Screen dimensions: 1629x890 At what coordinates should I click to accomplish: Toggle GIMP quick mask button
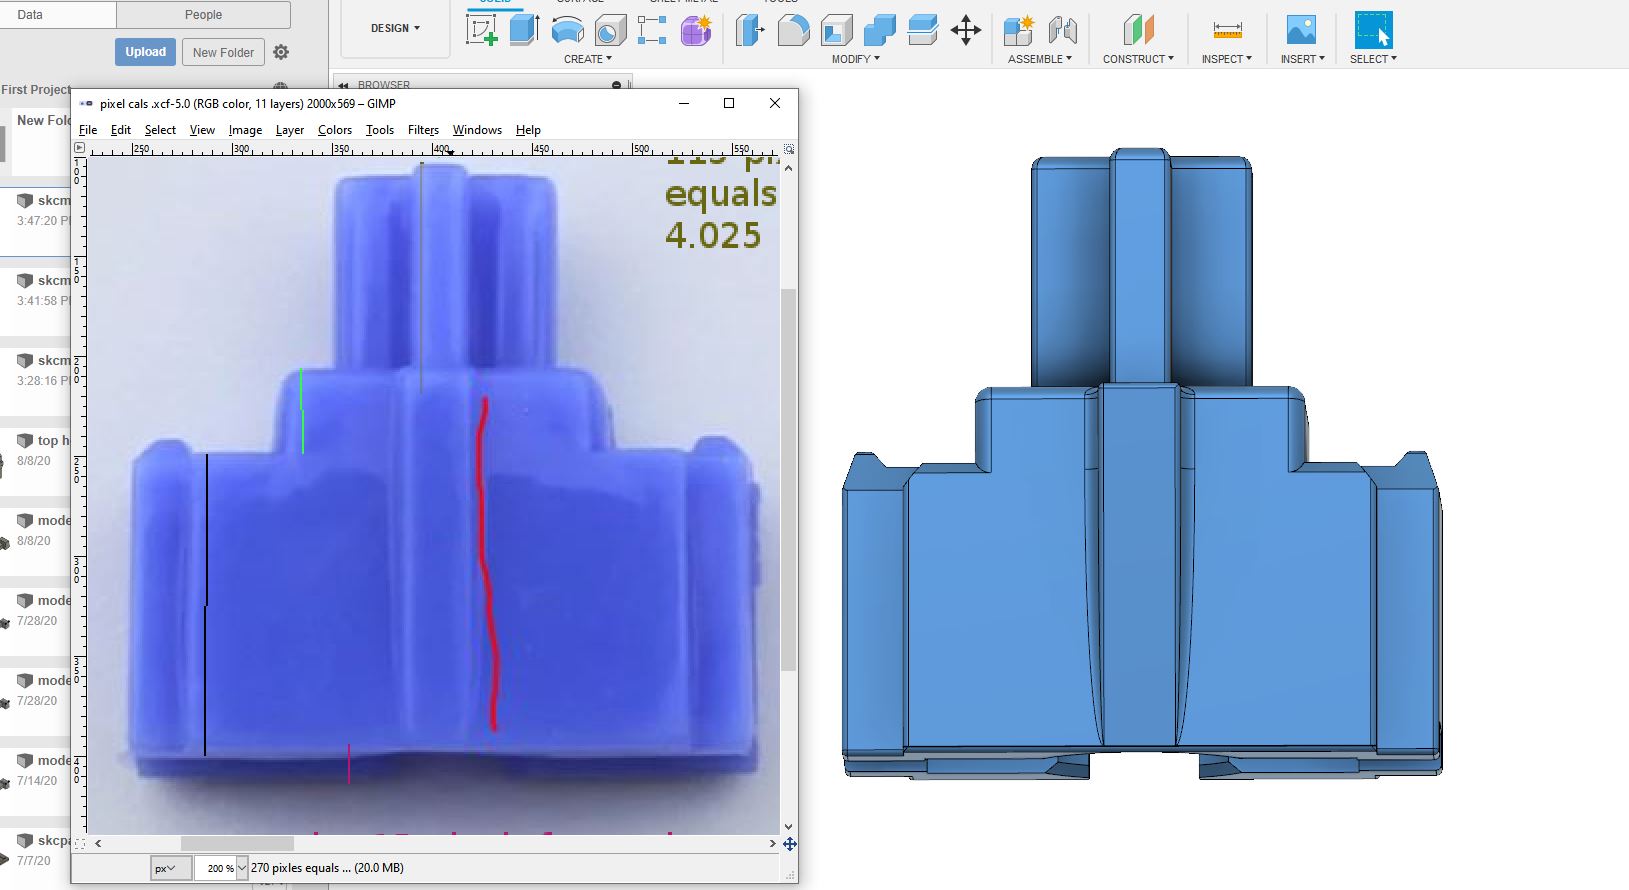pyautogui.click(x=79, y=843)
